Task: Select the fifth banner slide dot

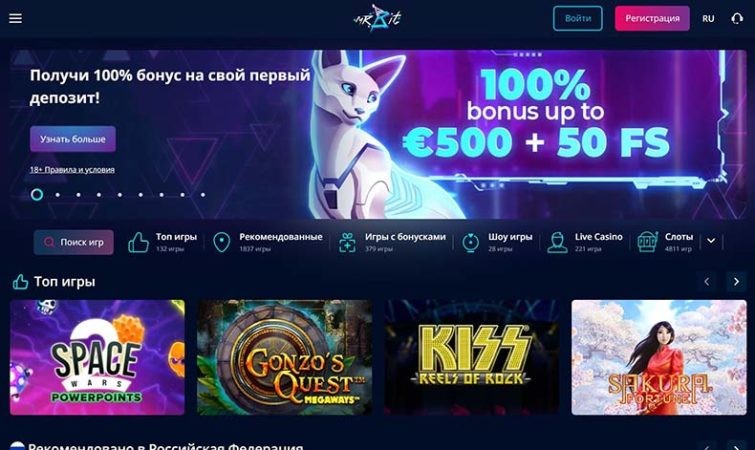Action: click(120, 195)
